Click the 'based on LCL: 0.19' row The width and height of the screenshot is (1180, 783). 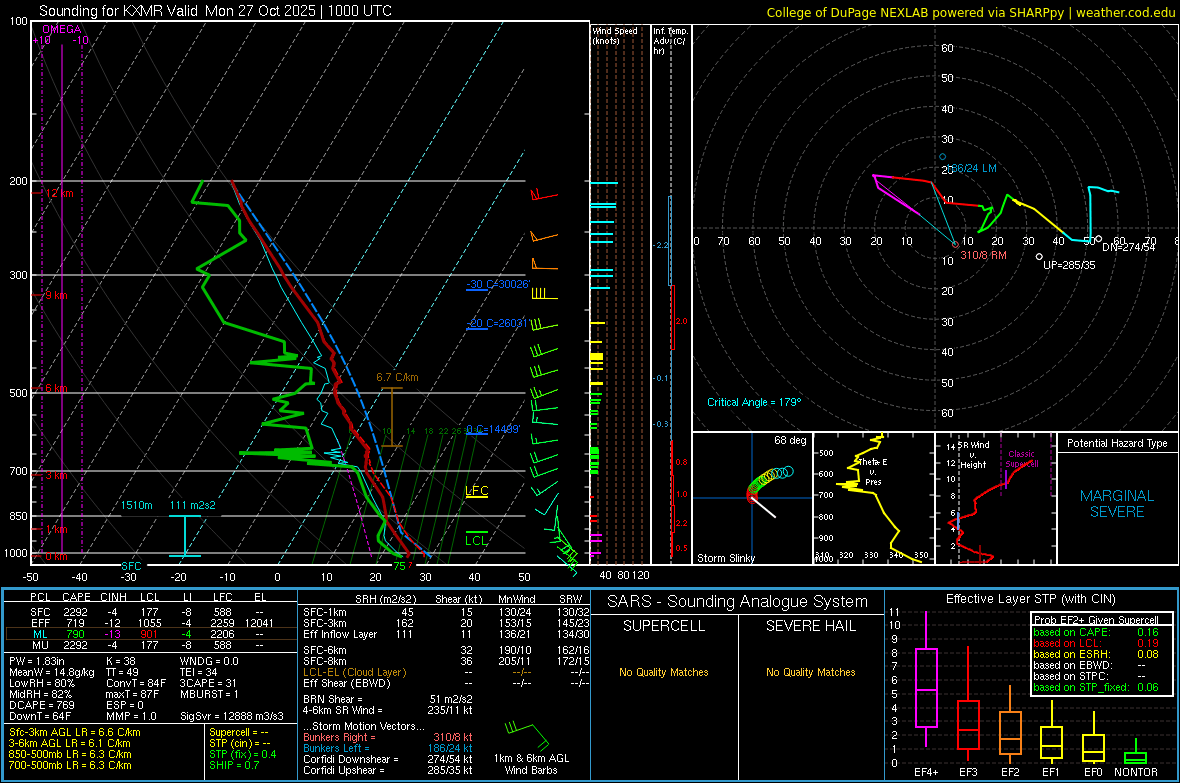pyautogui.click(x=1096, y=643)
